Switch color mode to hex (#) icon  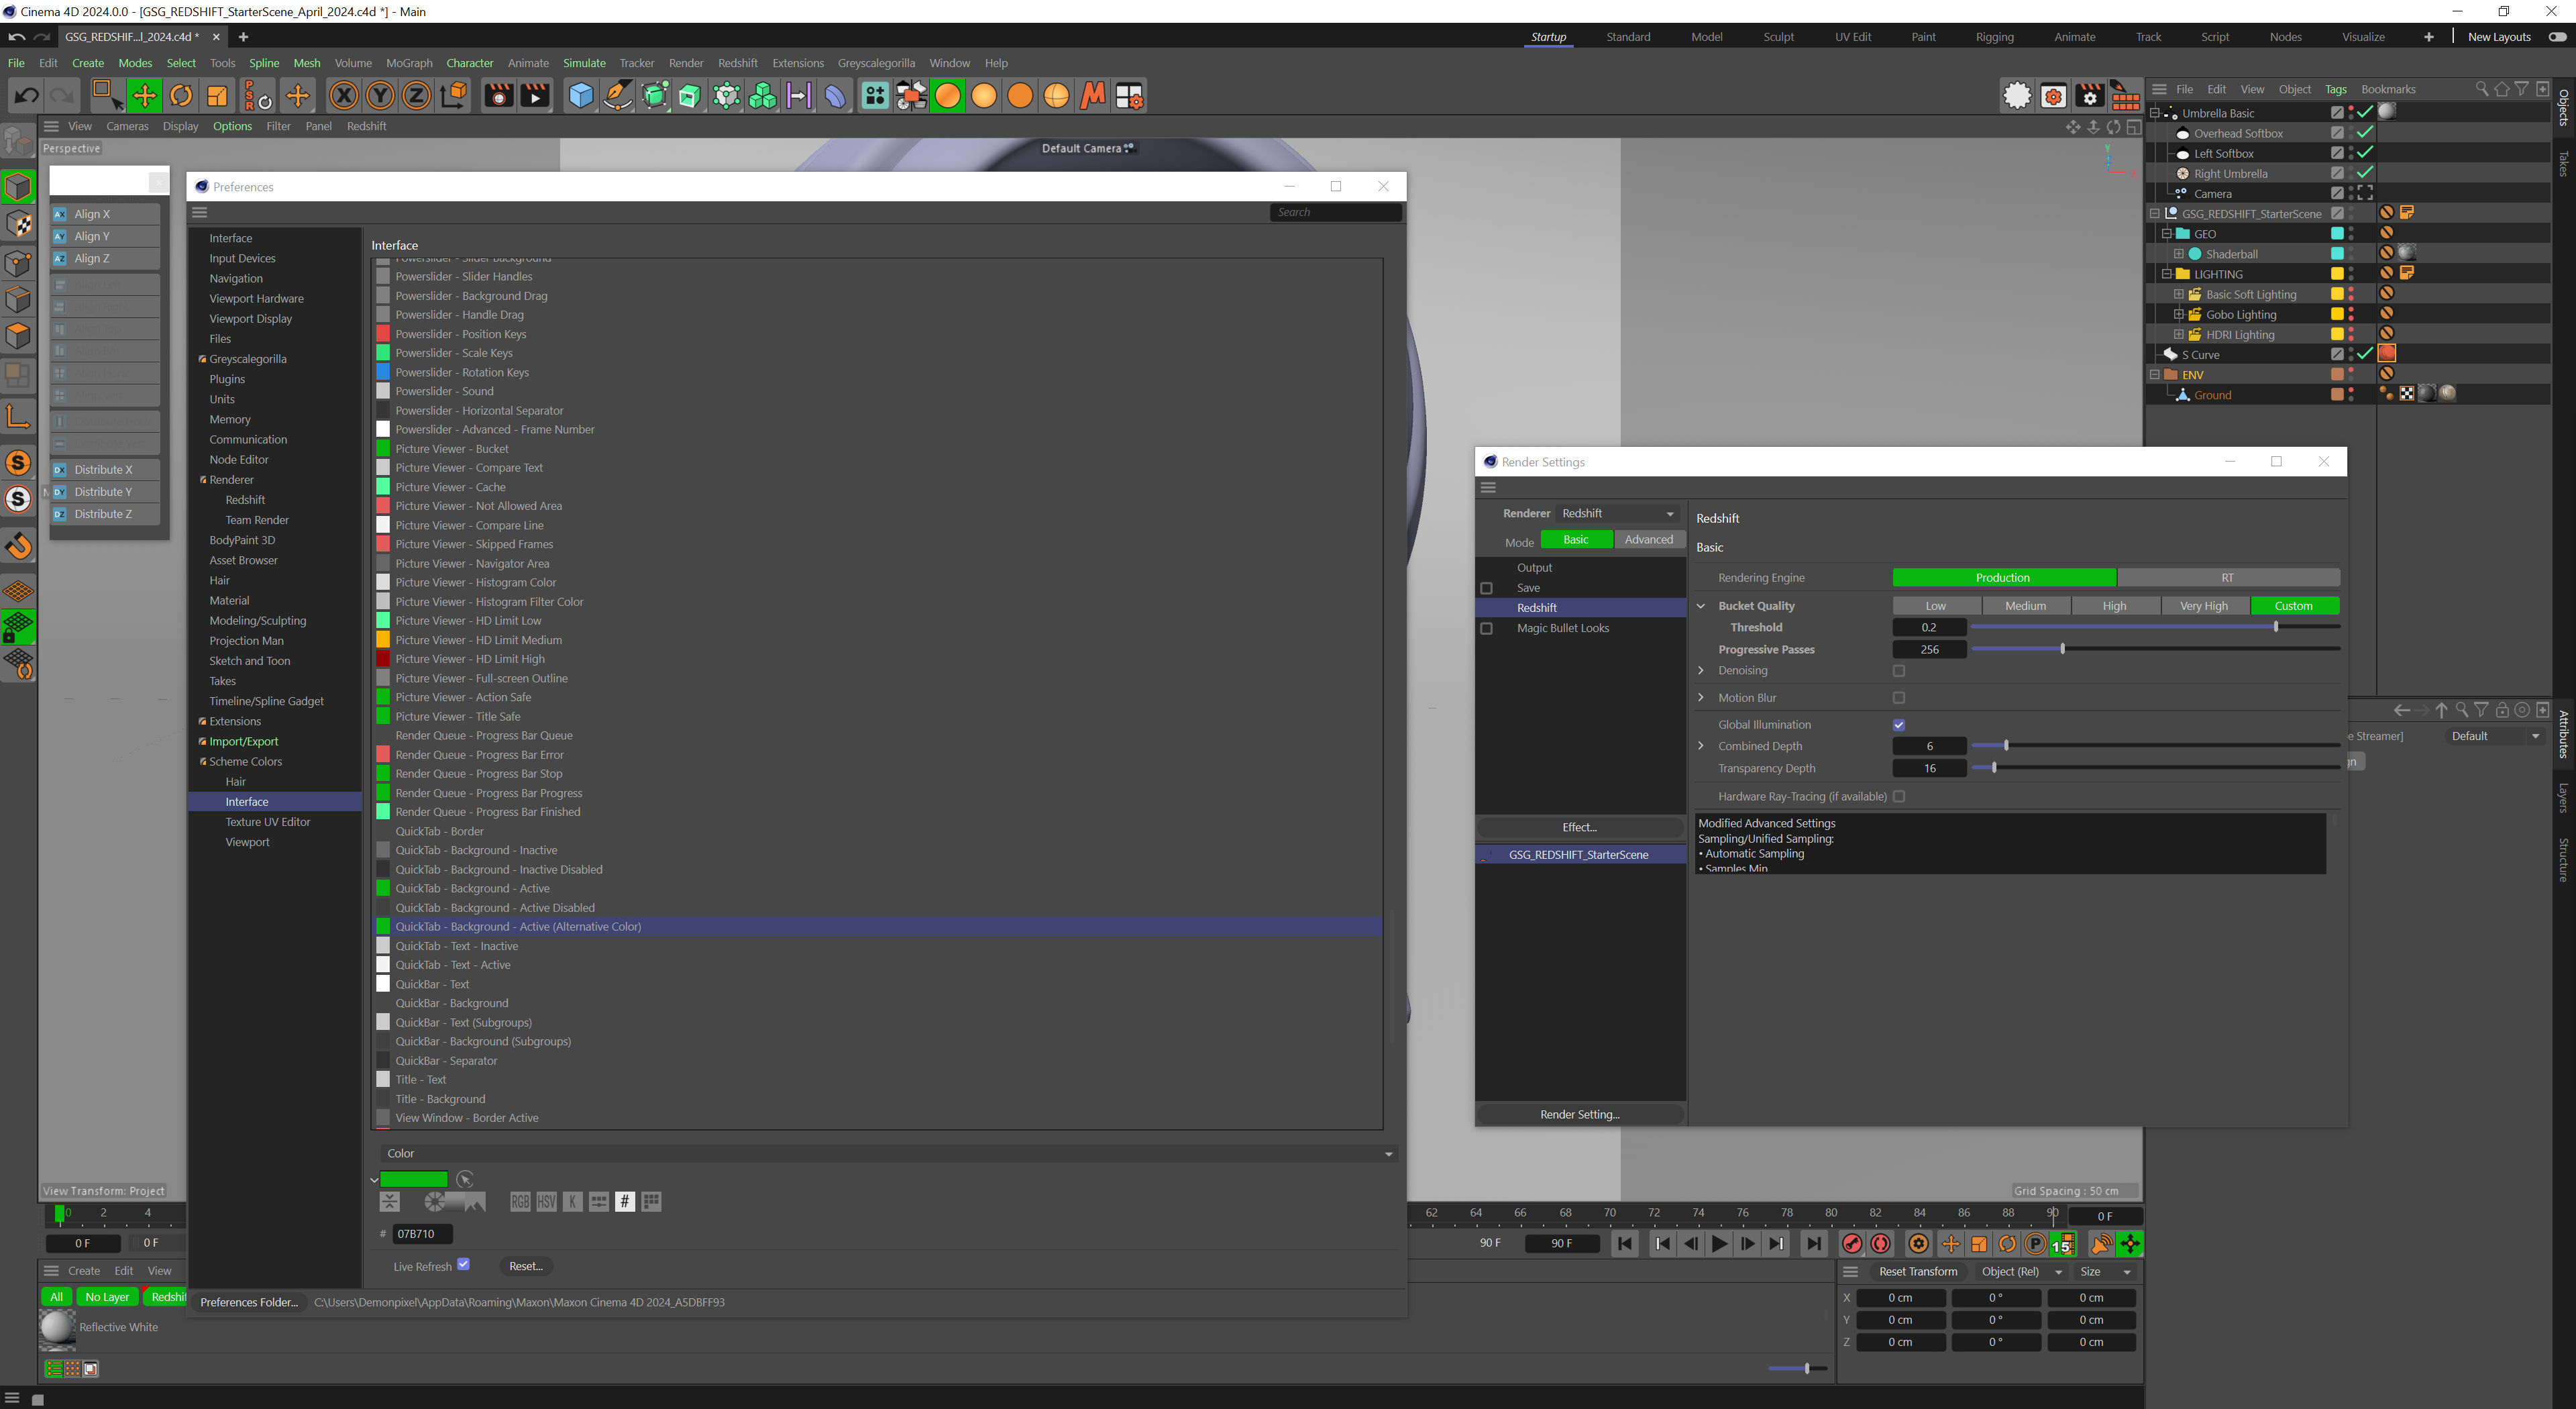click(625, 1202)
